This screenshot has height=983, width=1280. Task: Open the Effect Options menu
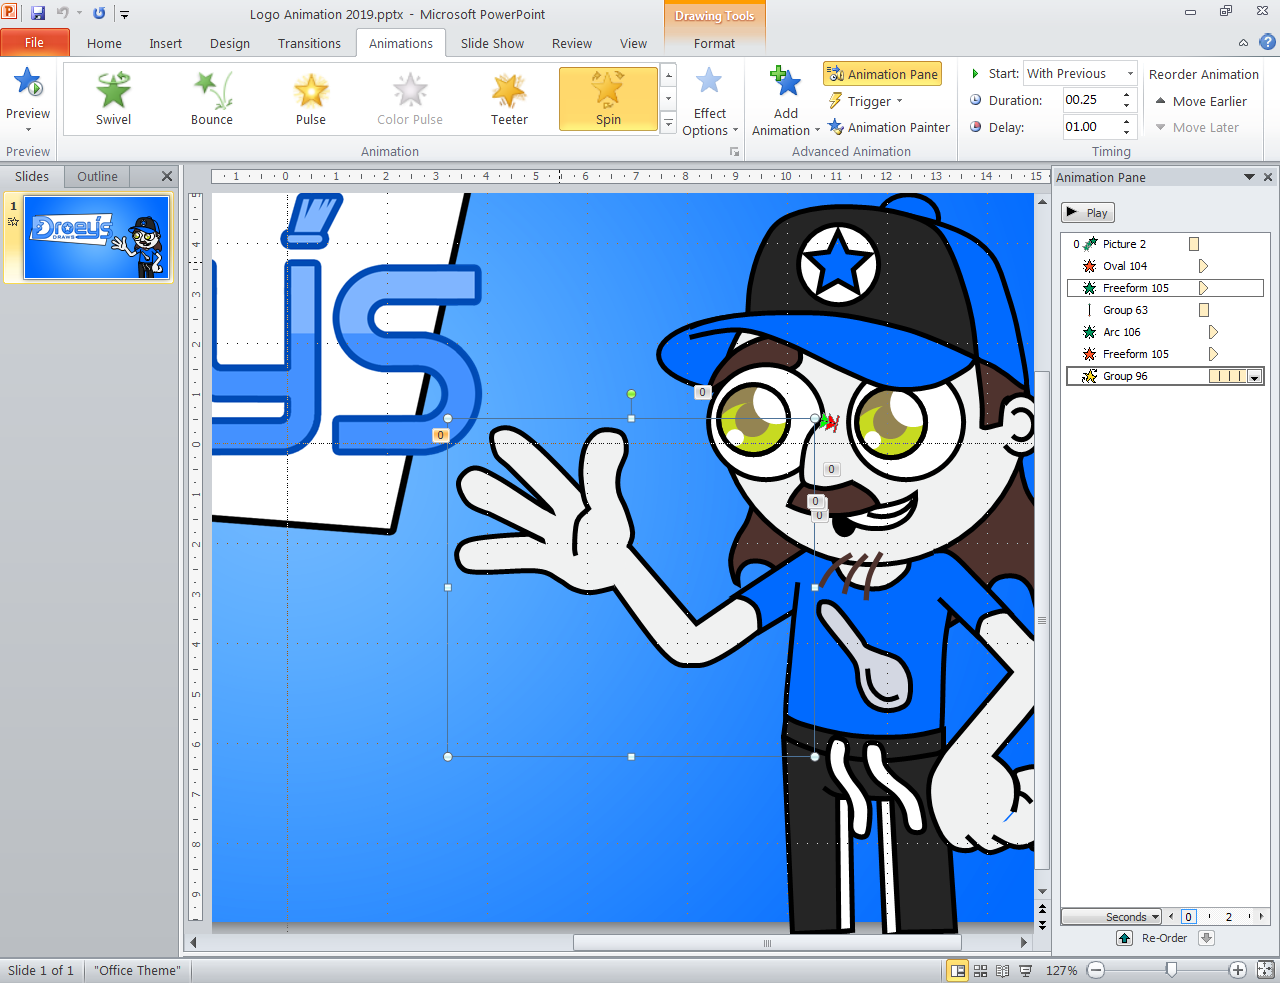[709, 101]
